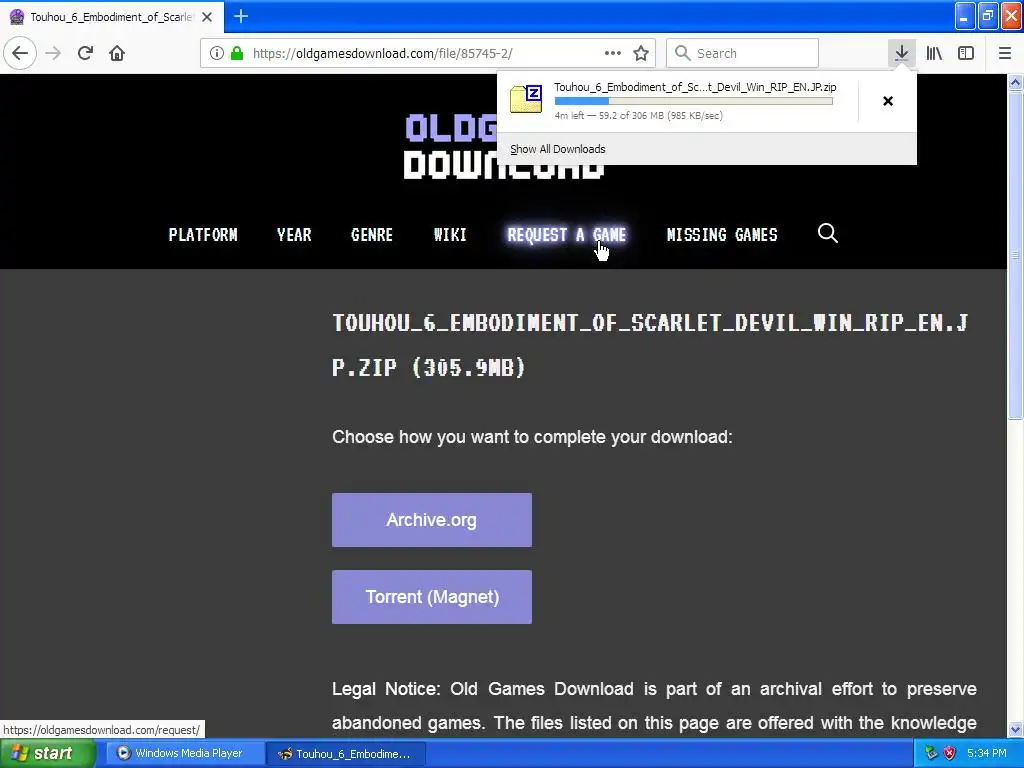Open the PLATFORM menu

(203, 234)
